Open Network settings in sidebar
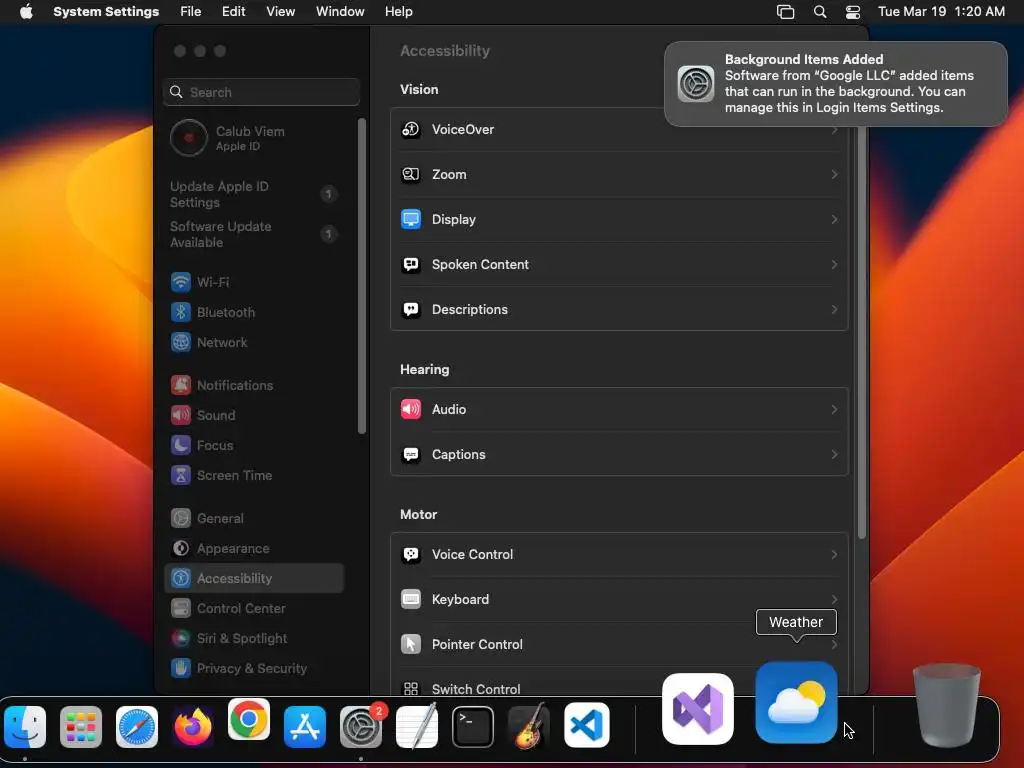1024x768 pixels. [253, 342]
